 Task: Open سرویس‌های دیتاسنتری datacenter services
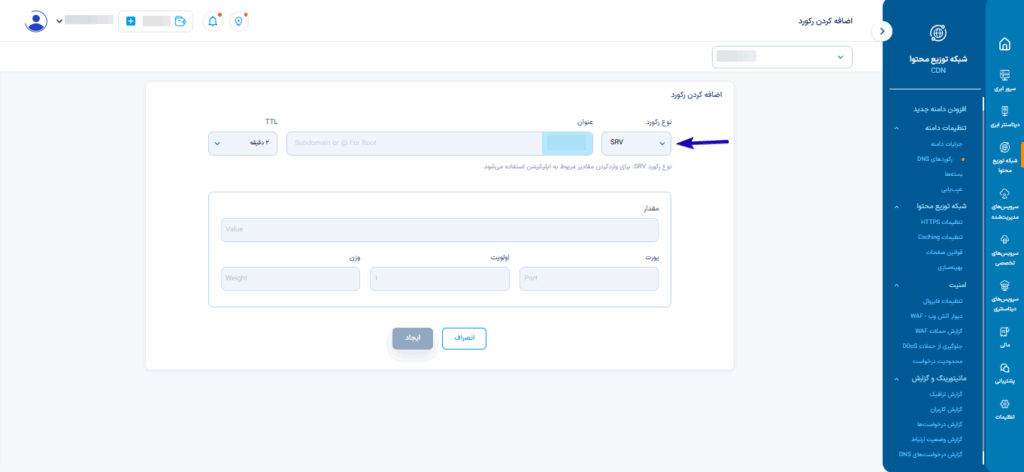click(1004, 294)
